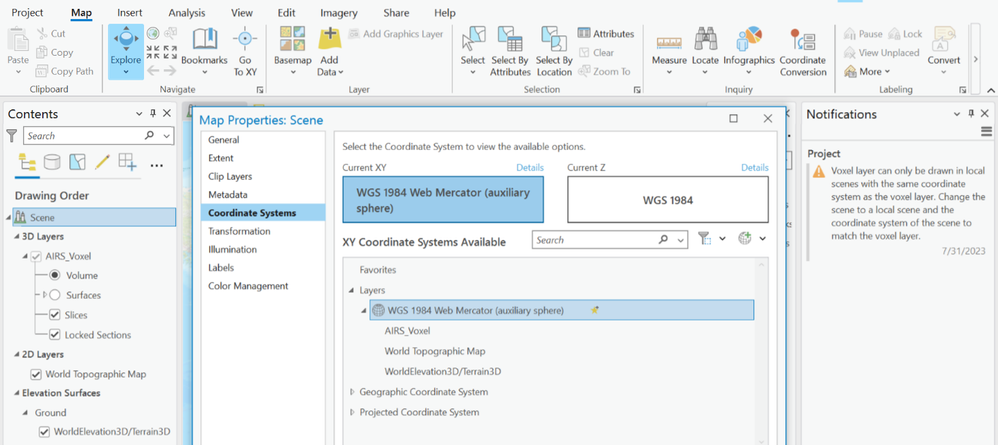Click the Contents pane search field
998x445 pixels.
click(x=85, y=136)
